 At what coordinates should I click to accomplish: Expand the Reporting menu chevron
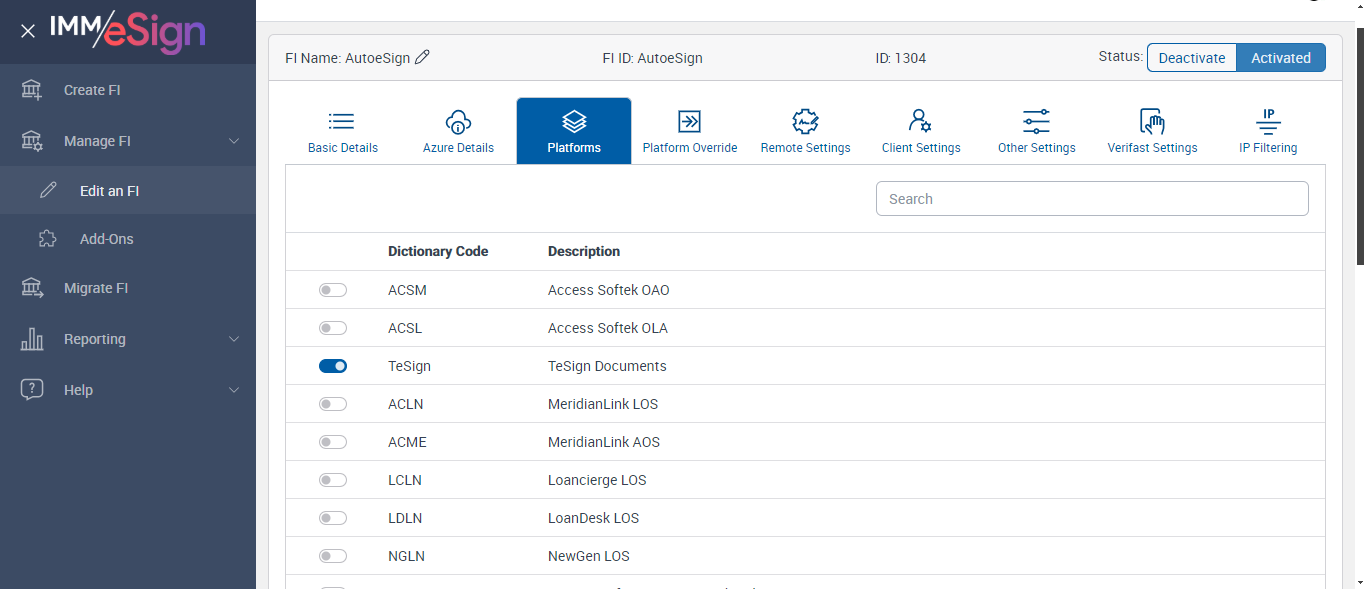point(234,339)
